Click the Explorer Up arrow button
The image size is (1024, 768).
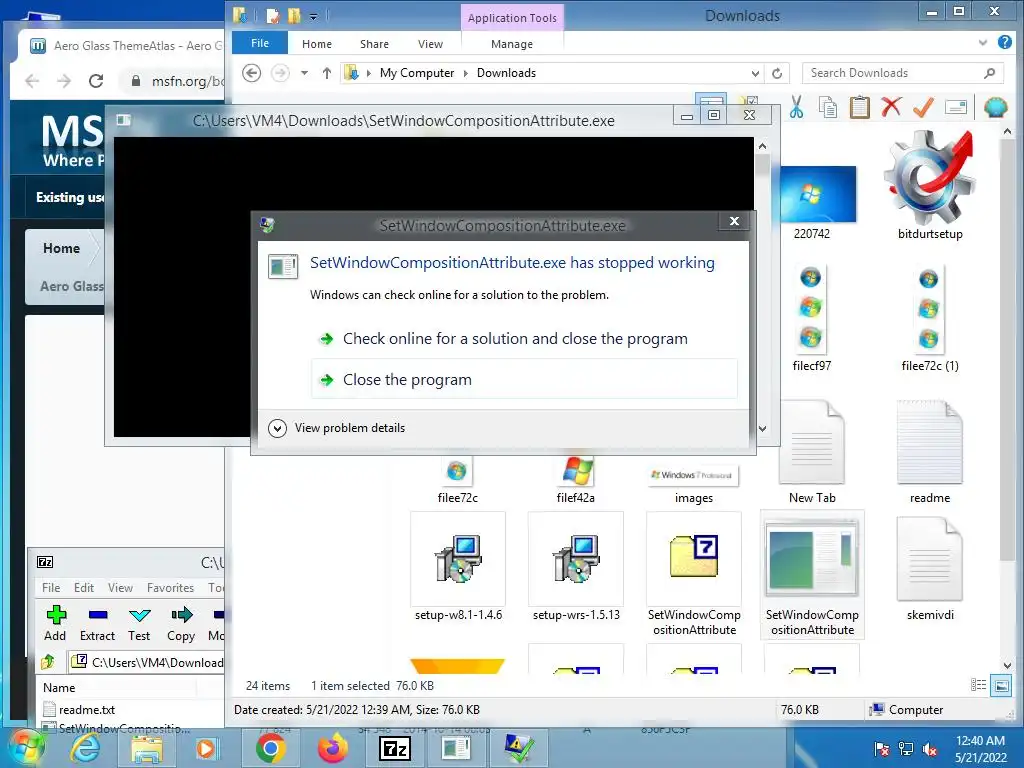click(327, 73)
